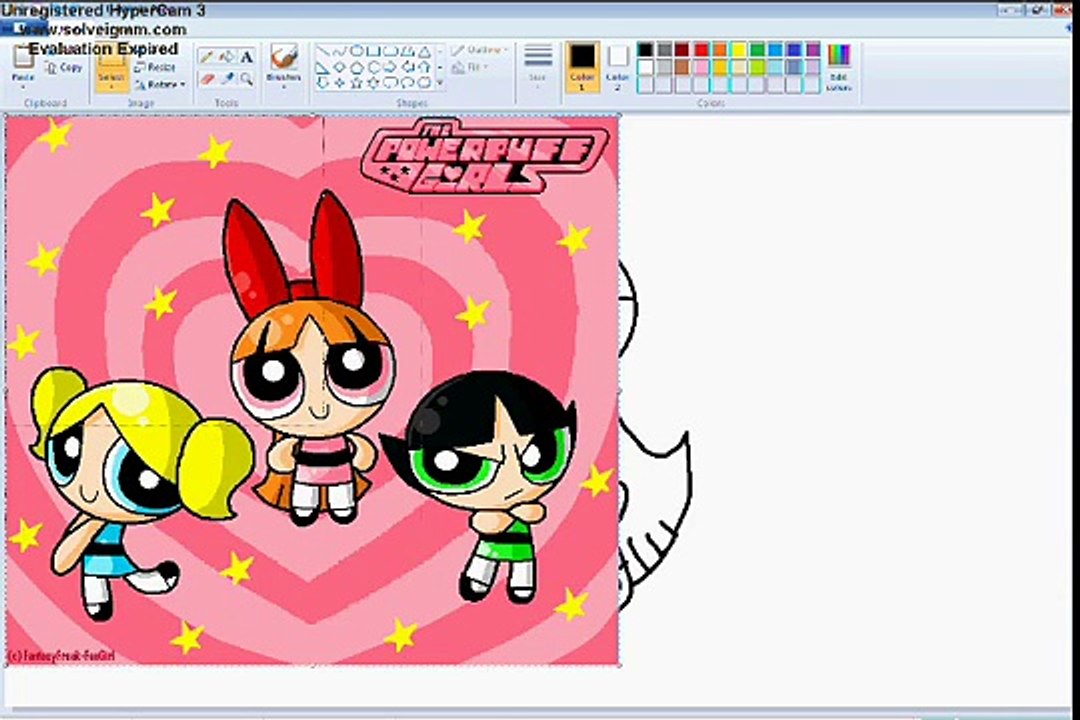Choose the Down arrow shape
The height and width of the screenshot is (720, 1080).
(322, 83)
